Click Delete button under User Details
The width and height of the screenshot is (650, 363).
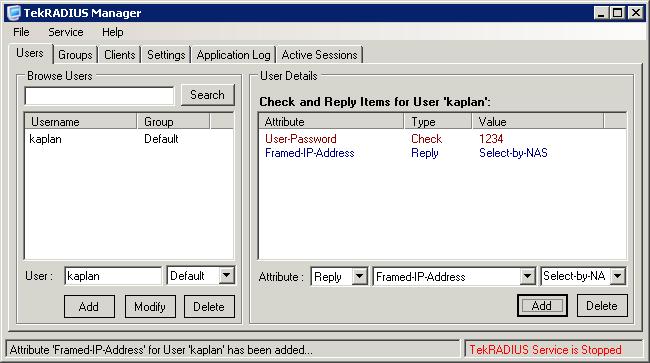point(602,306)
